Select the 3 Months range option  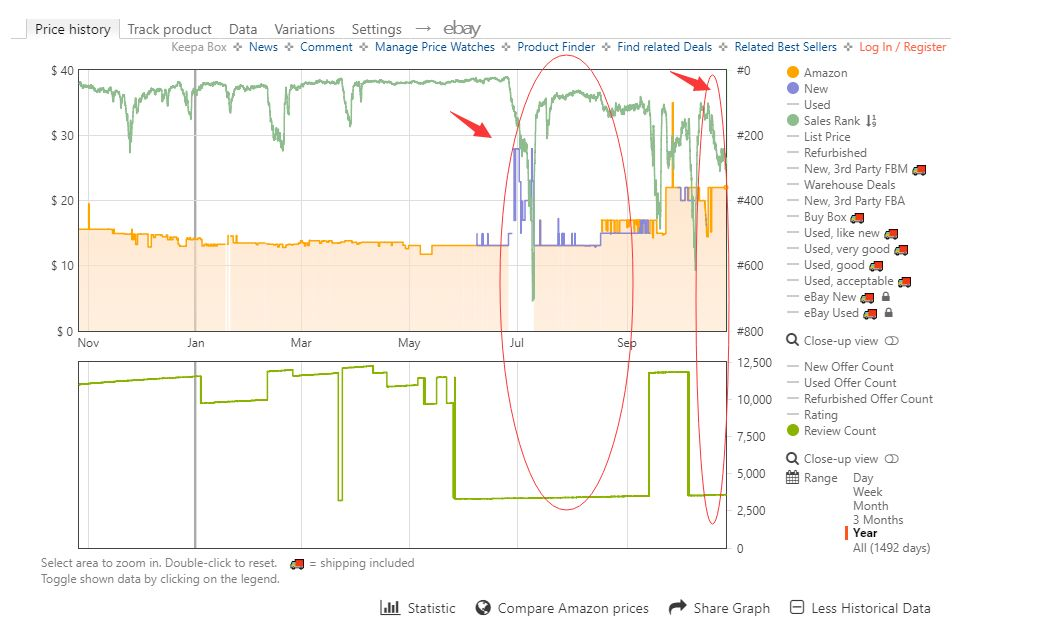click(877, 520)
